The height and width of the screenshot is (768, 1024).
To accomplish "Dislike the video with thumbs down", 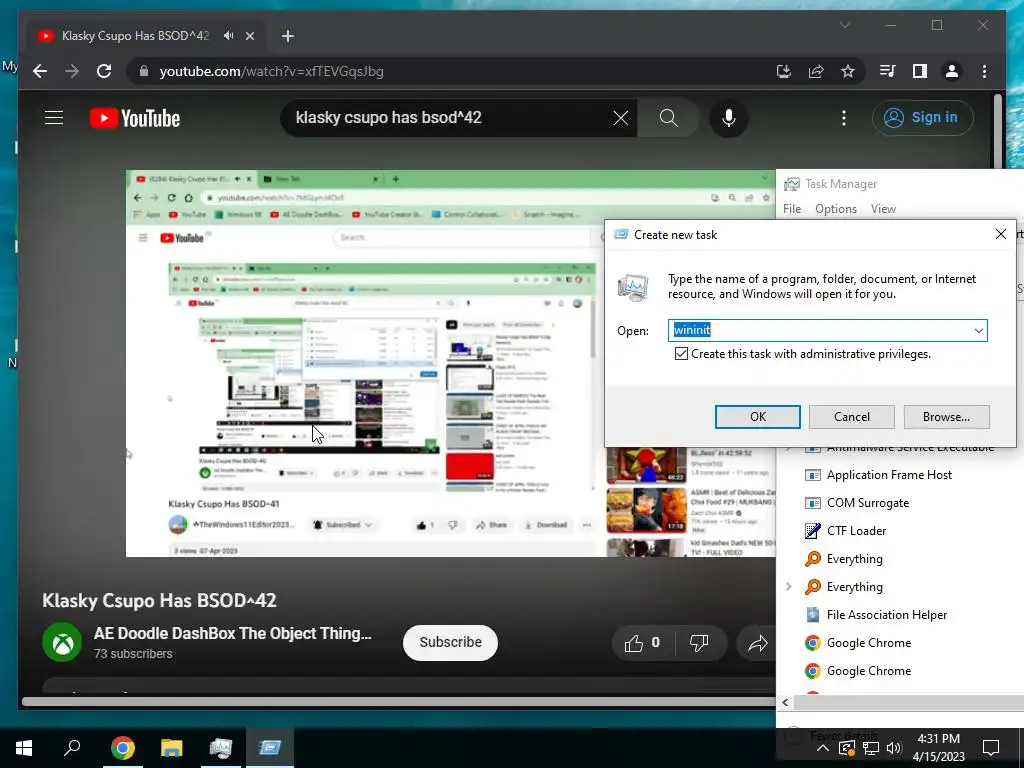I will 699,643.
